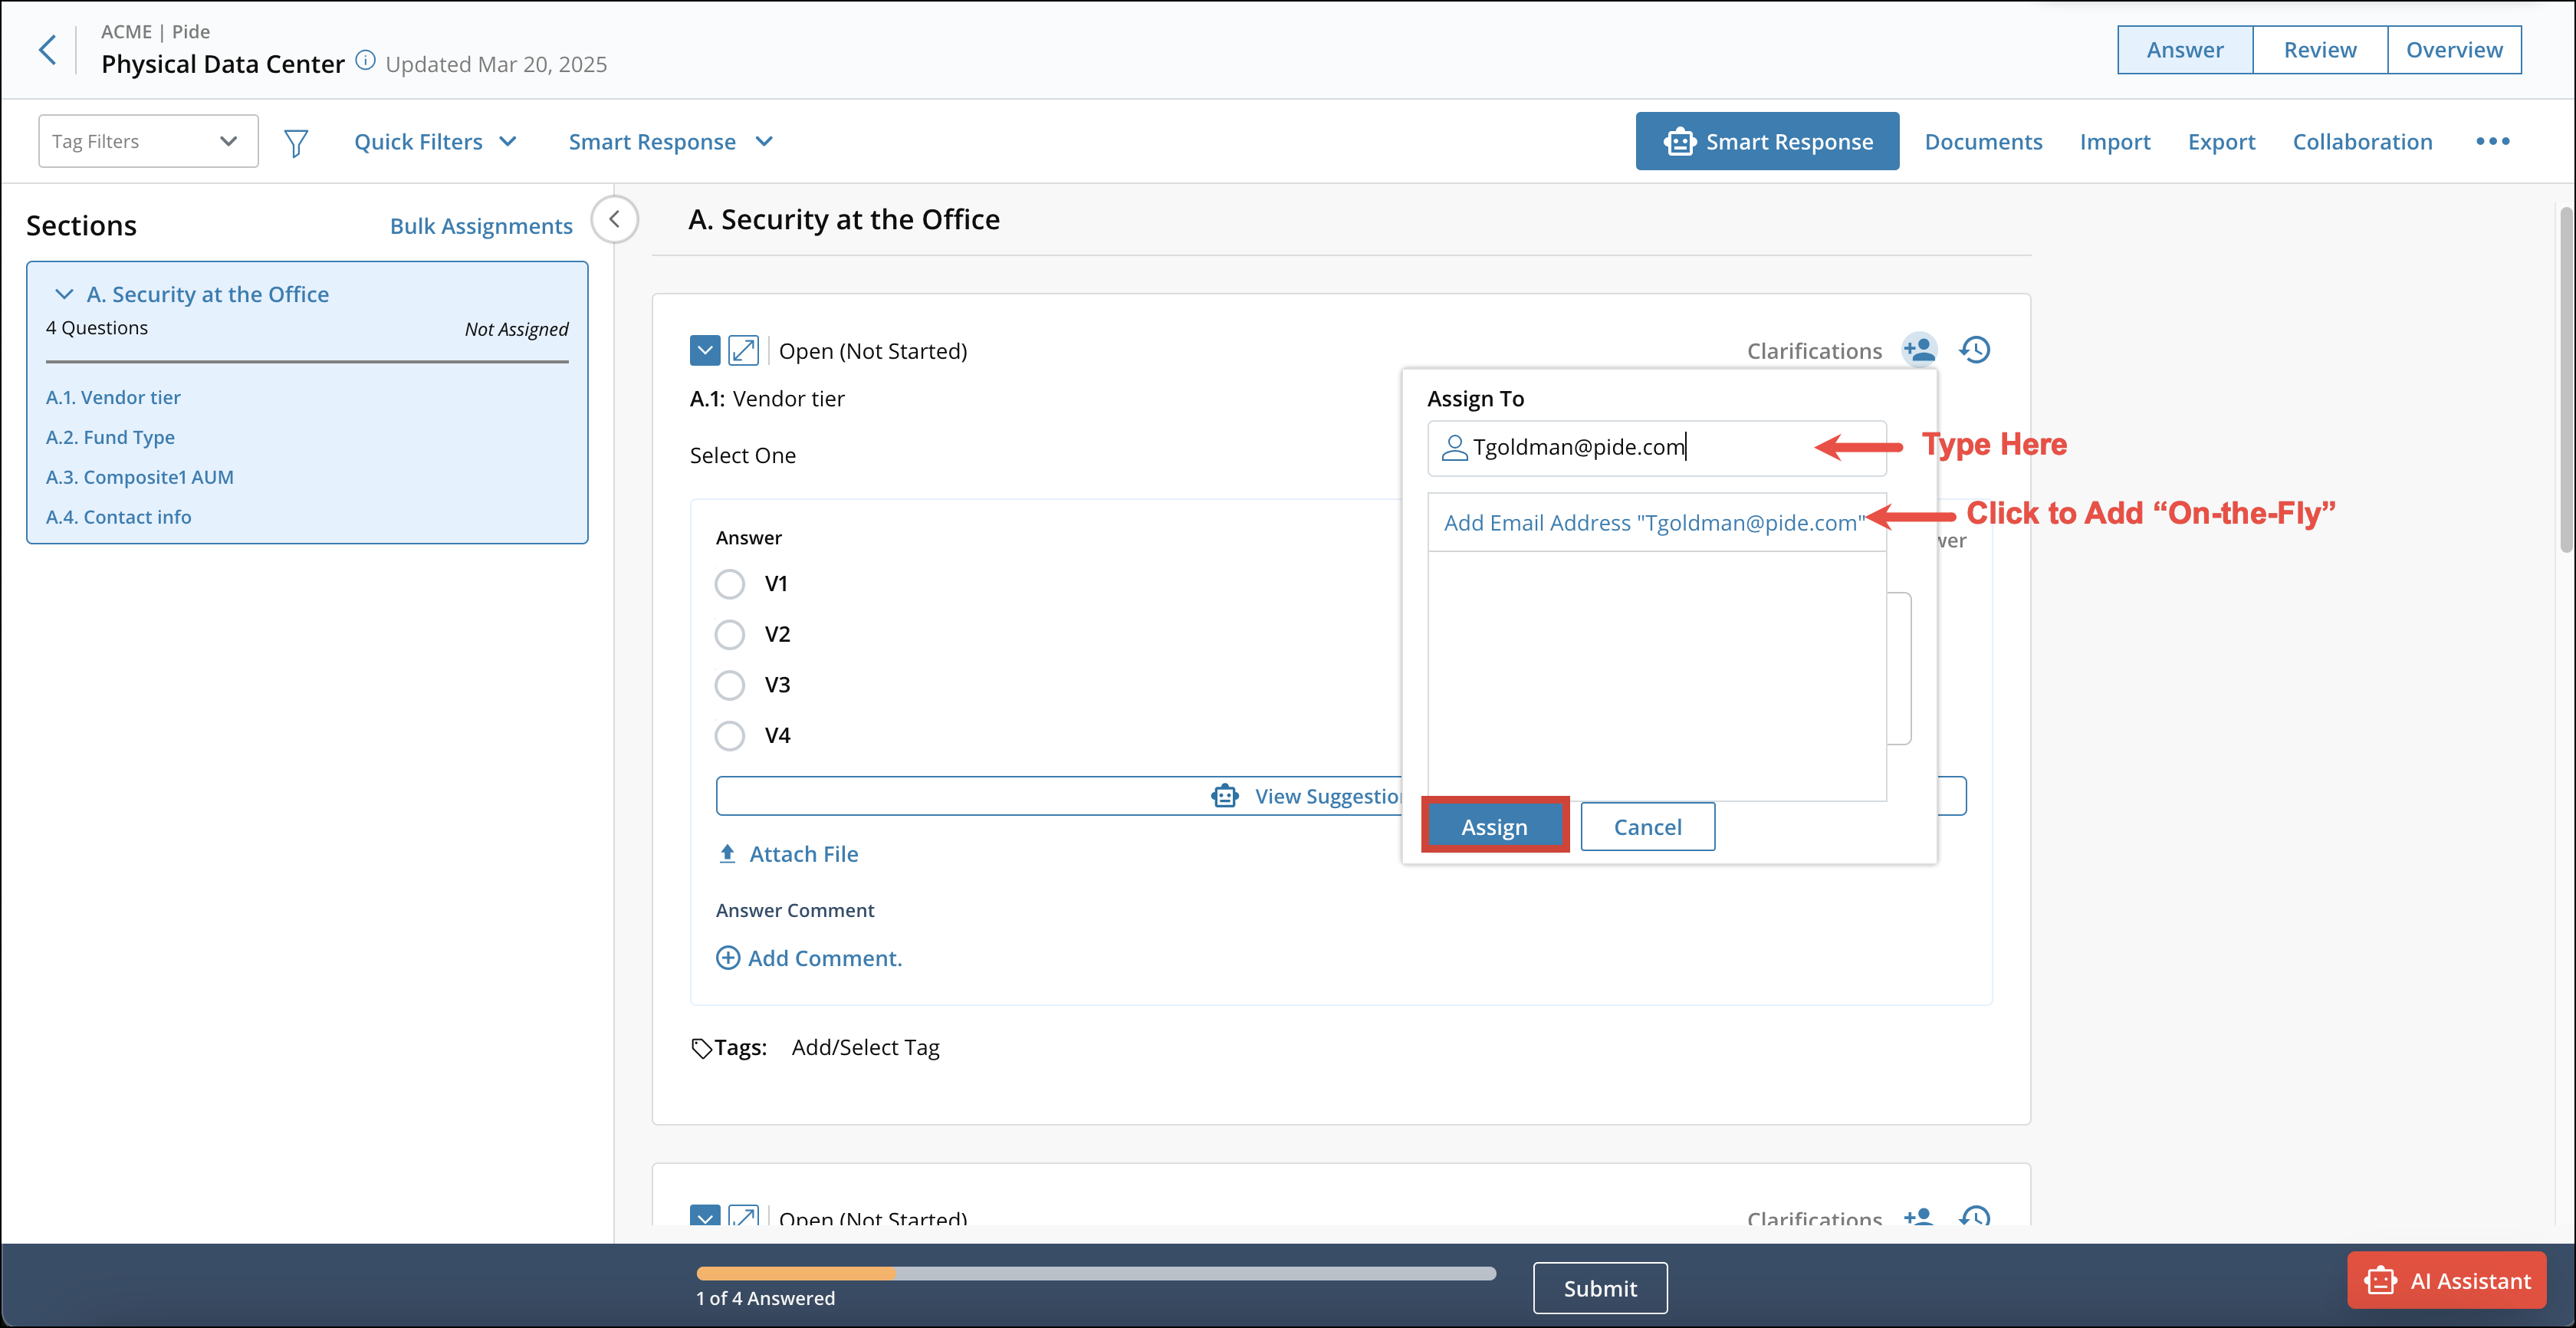This screenshot has height=1328, width=2576.
Task: Collapse the A. Security at the Office section
Action: pyautogui.click(x=64, y=294)
